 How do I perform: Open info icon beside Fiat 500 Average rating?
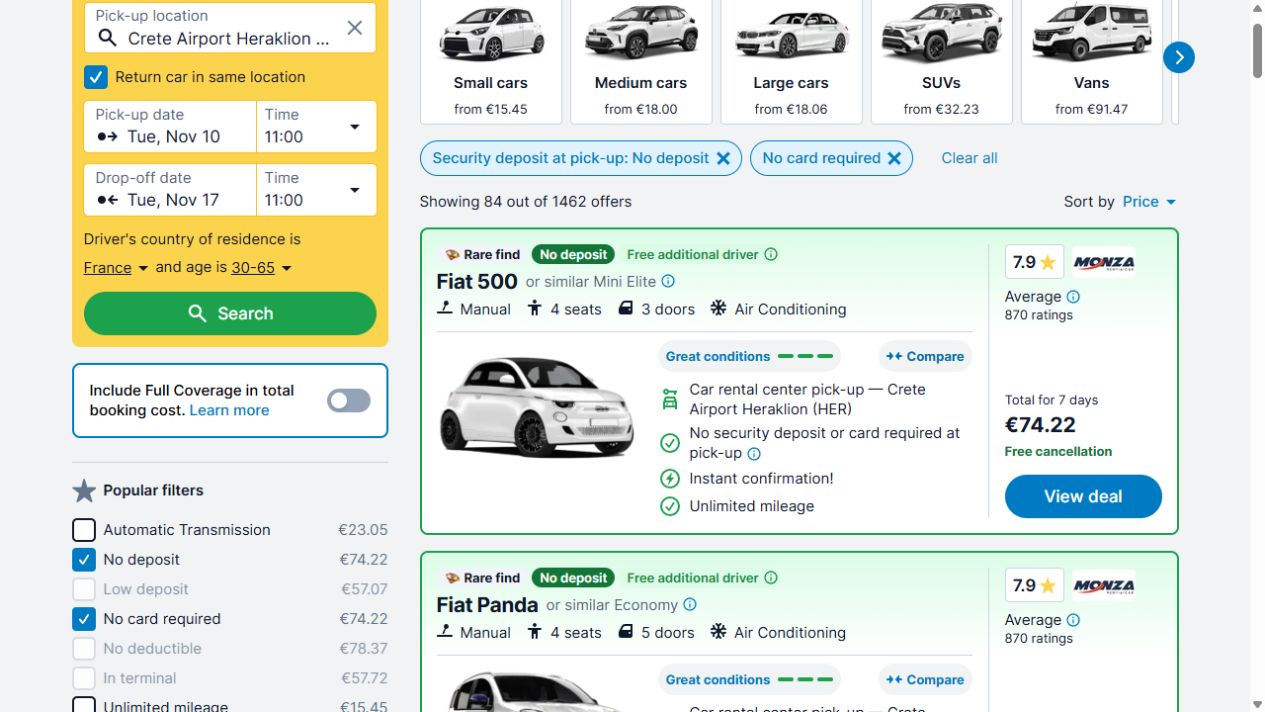[1073, 297]
